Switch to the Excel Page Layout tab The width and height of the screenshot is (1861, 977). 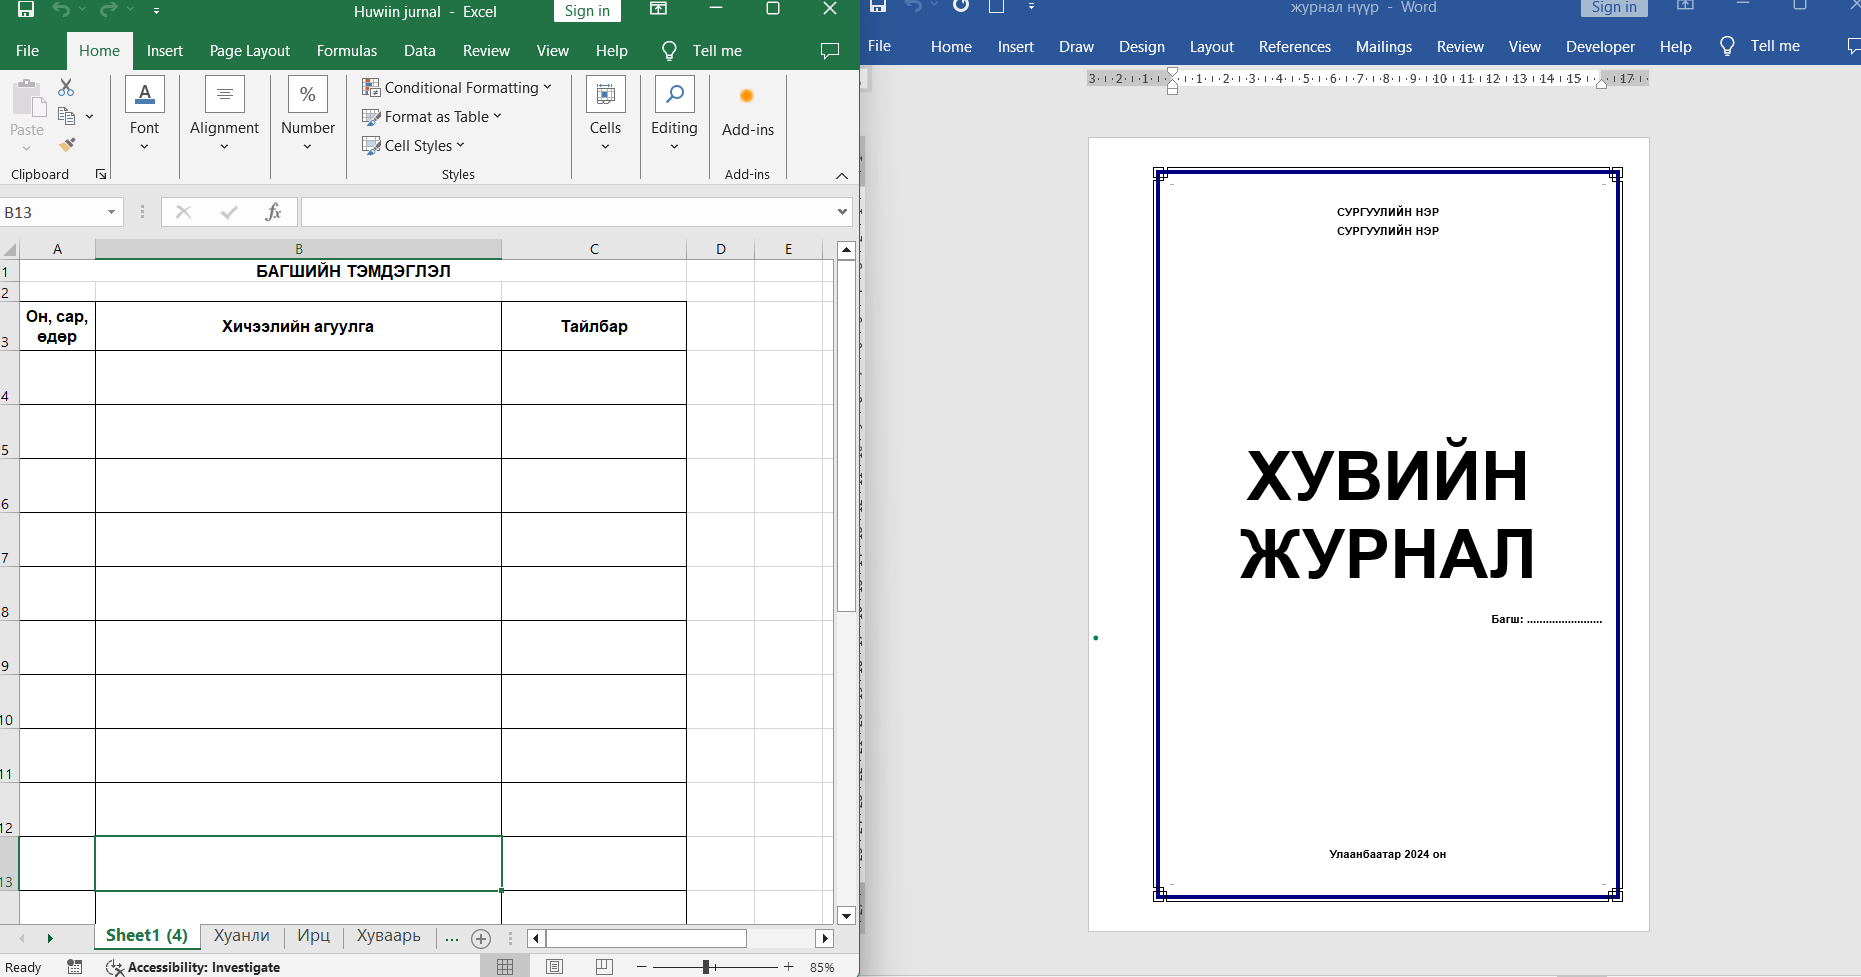pyautogui.click(x=250, y=51)
